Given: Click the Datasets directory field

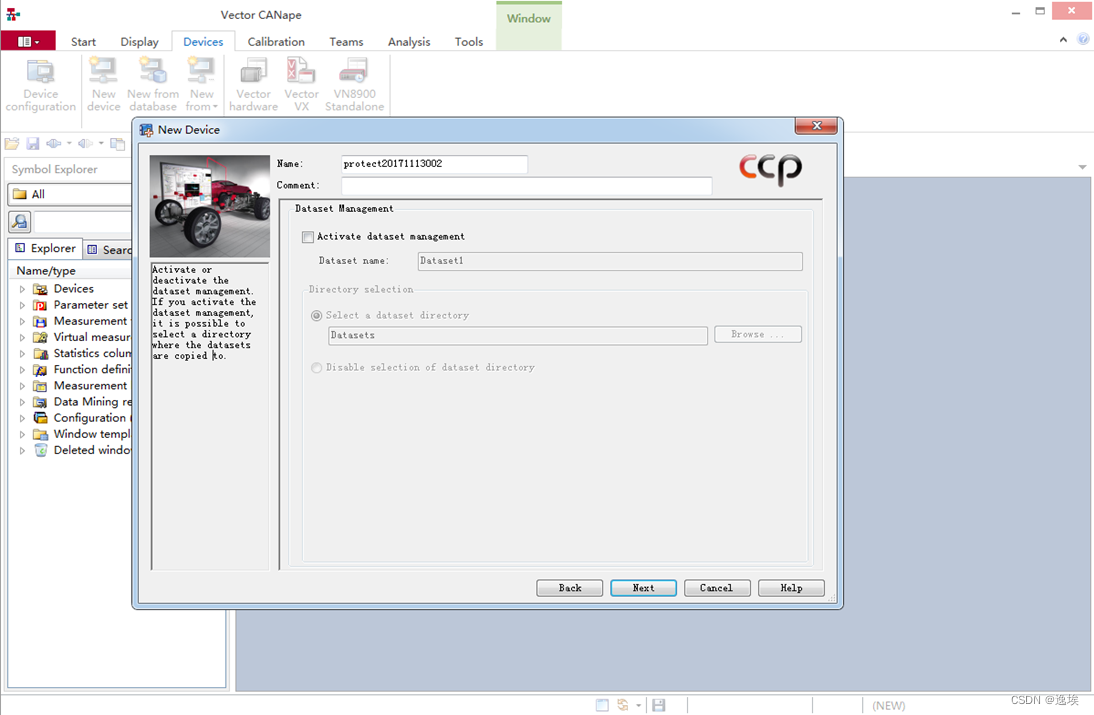Looking at the screenshot, I should 518,336.
